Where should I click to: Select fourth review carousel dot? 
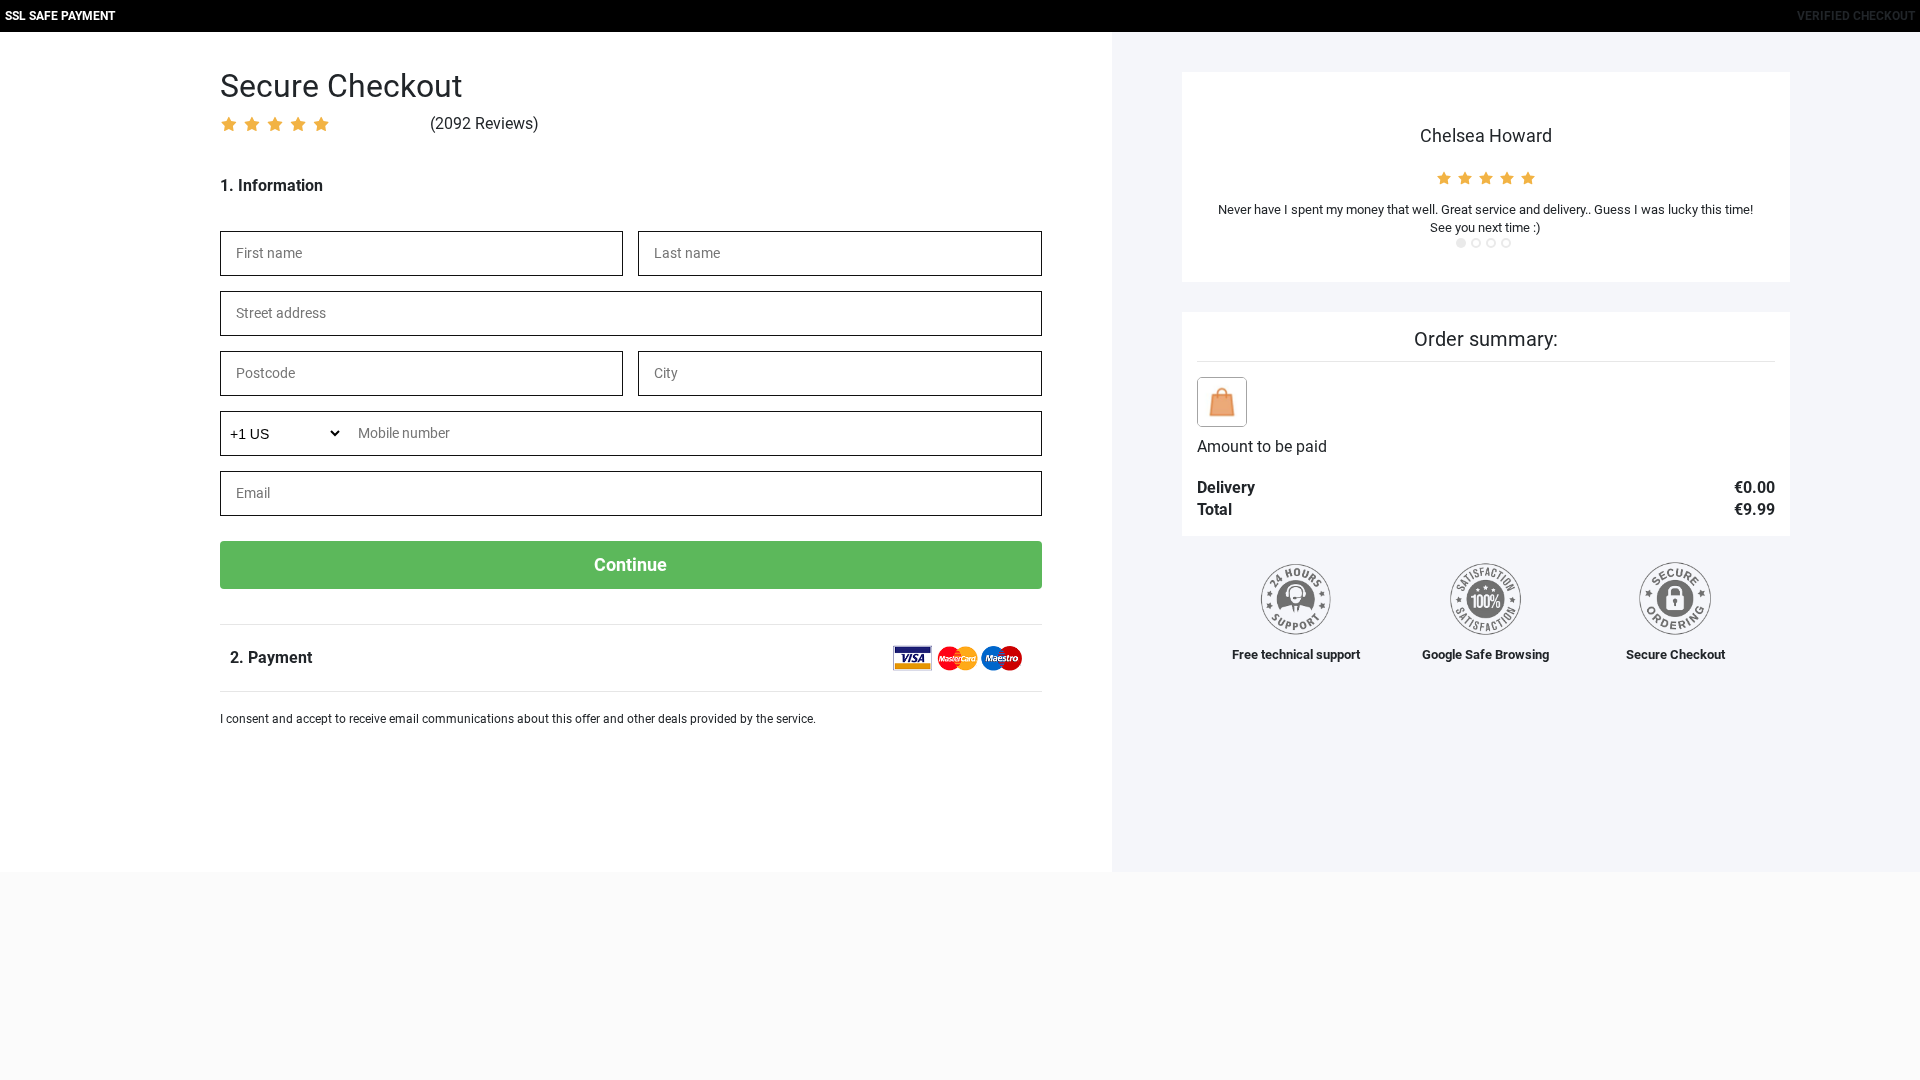[x=1506, y=243]
